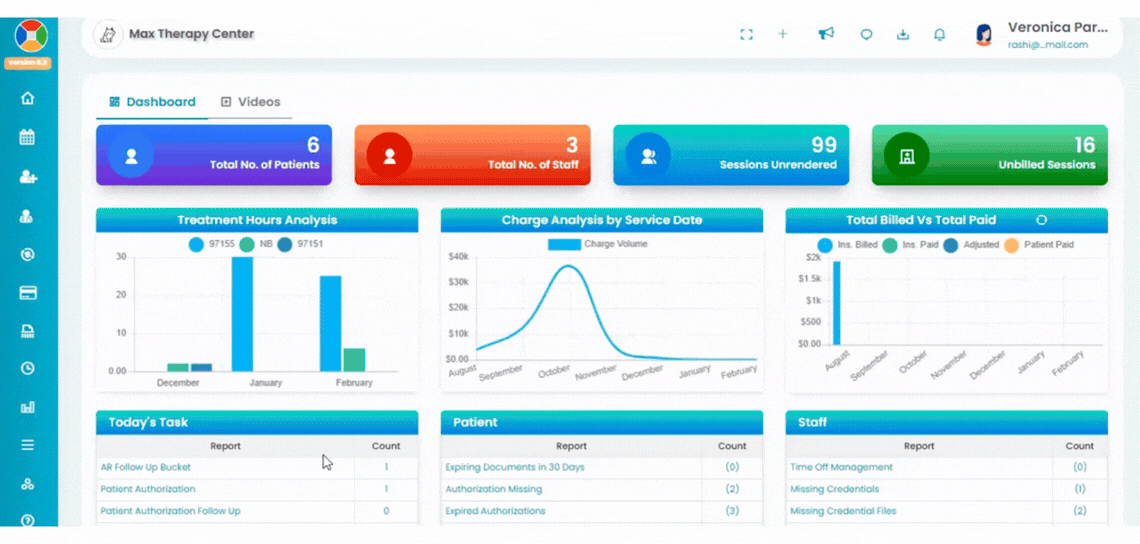1140x544 pixels.
Task: Toggle the Ins. Billed legend series
Action: (847, 245)
